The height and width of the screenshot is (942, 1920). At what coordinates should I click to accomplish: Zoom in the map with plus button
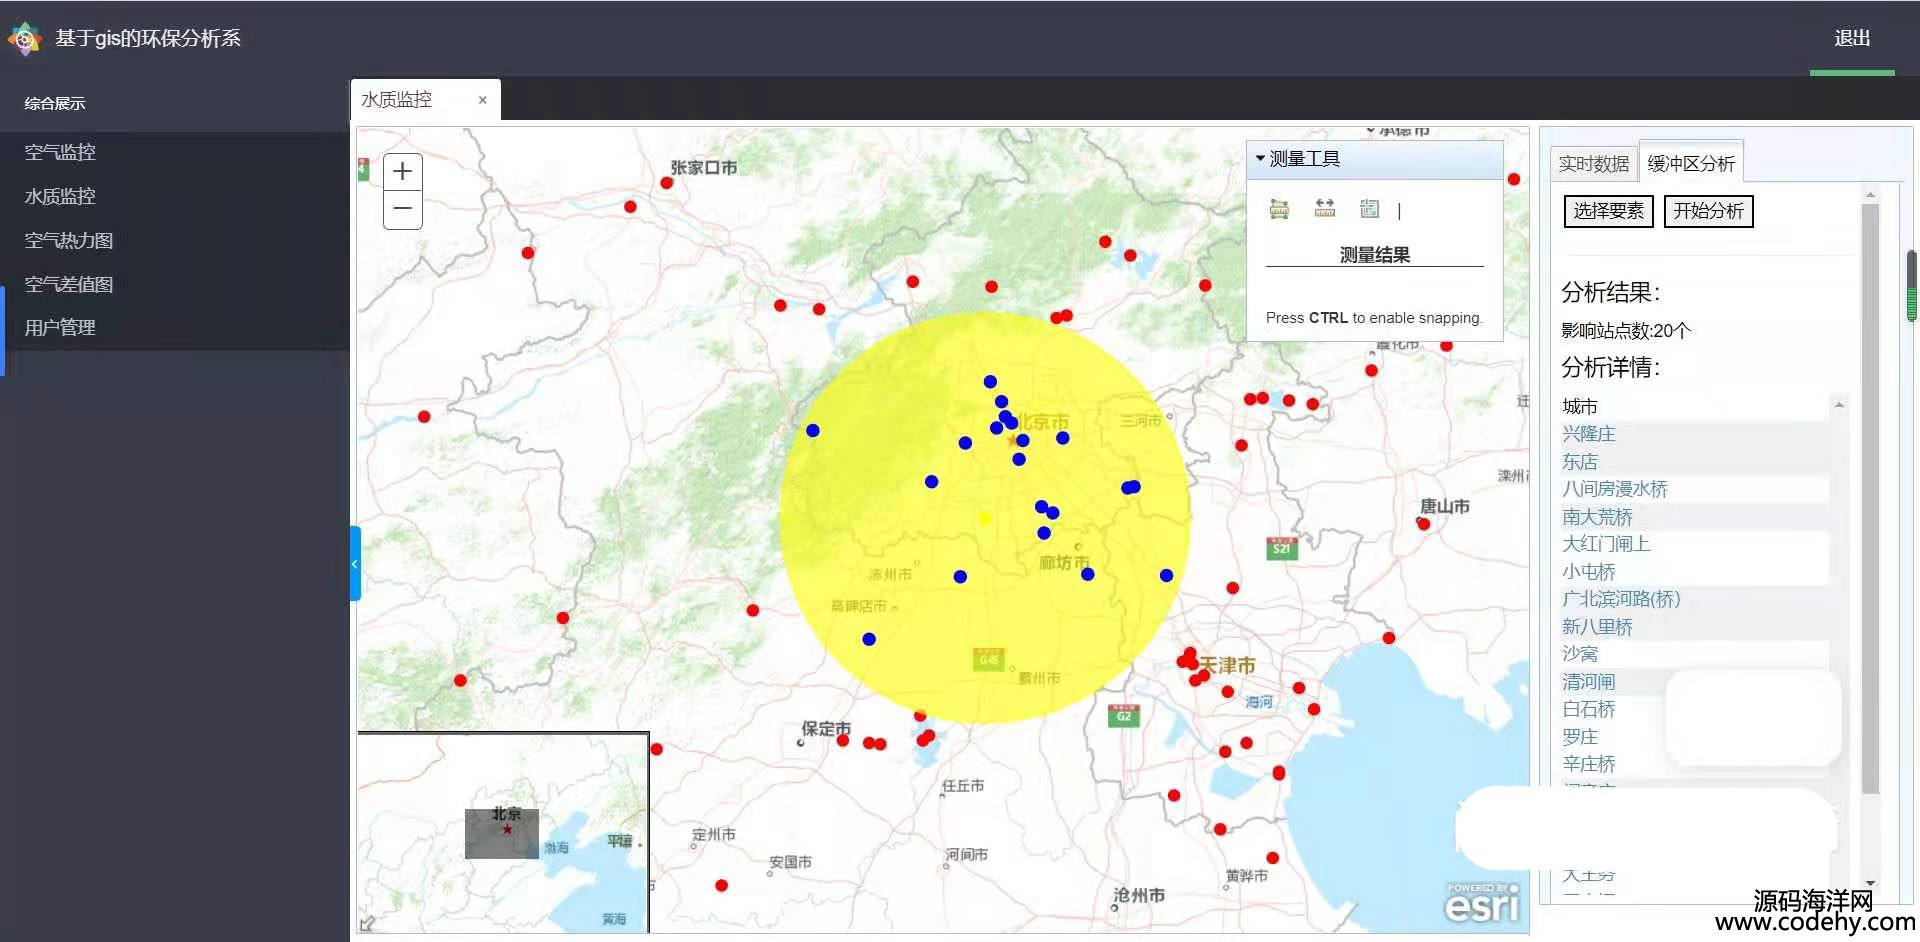(x=402, y=172)
